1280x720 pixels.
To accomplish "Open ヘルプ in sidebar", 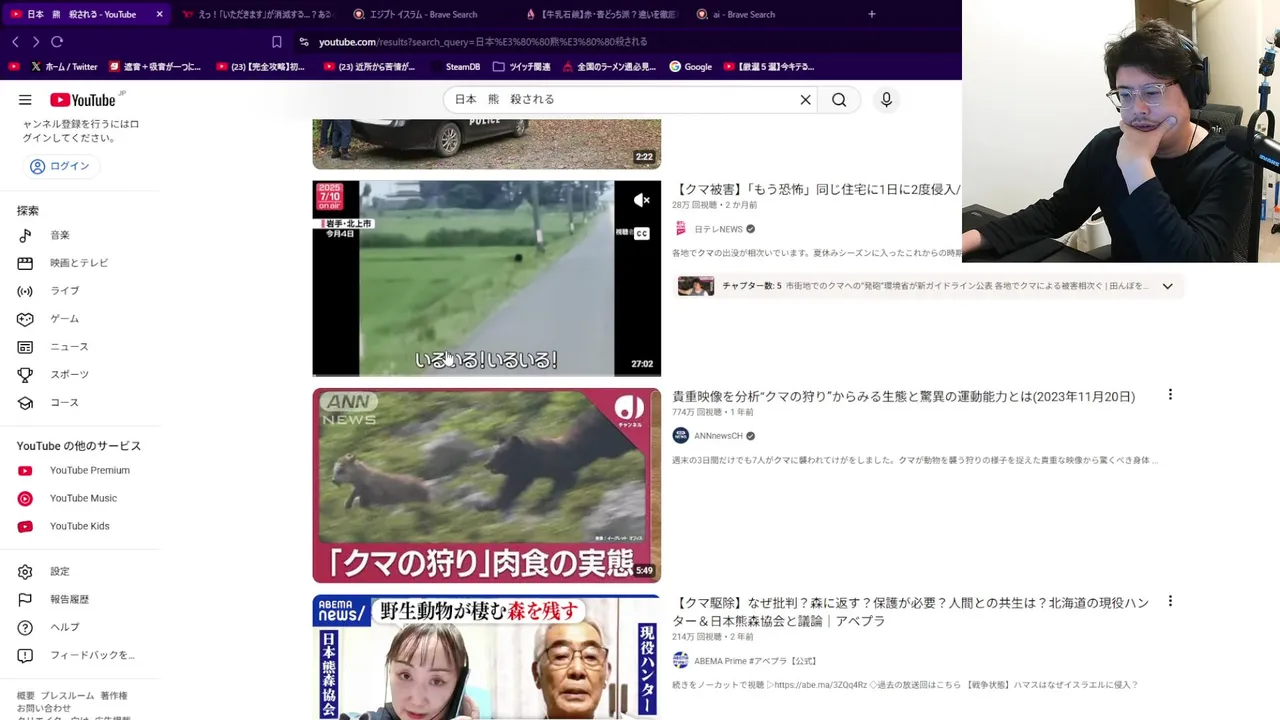I will coord(80,628).
